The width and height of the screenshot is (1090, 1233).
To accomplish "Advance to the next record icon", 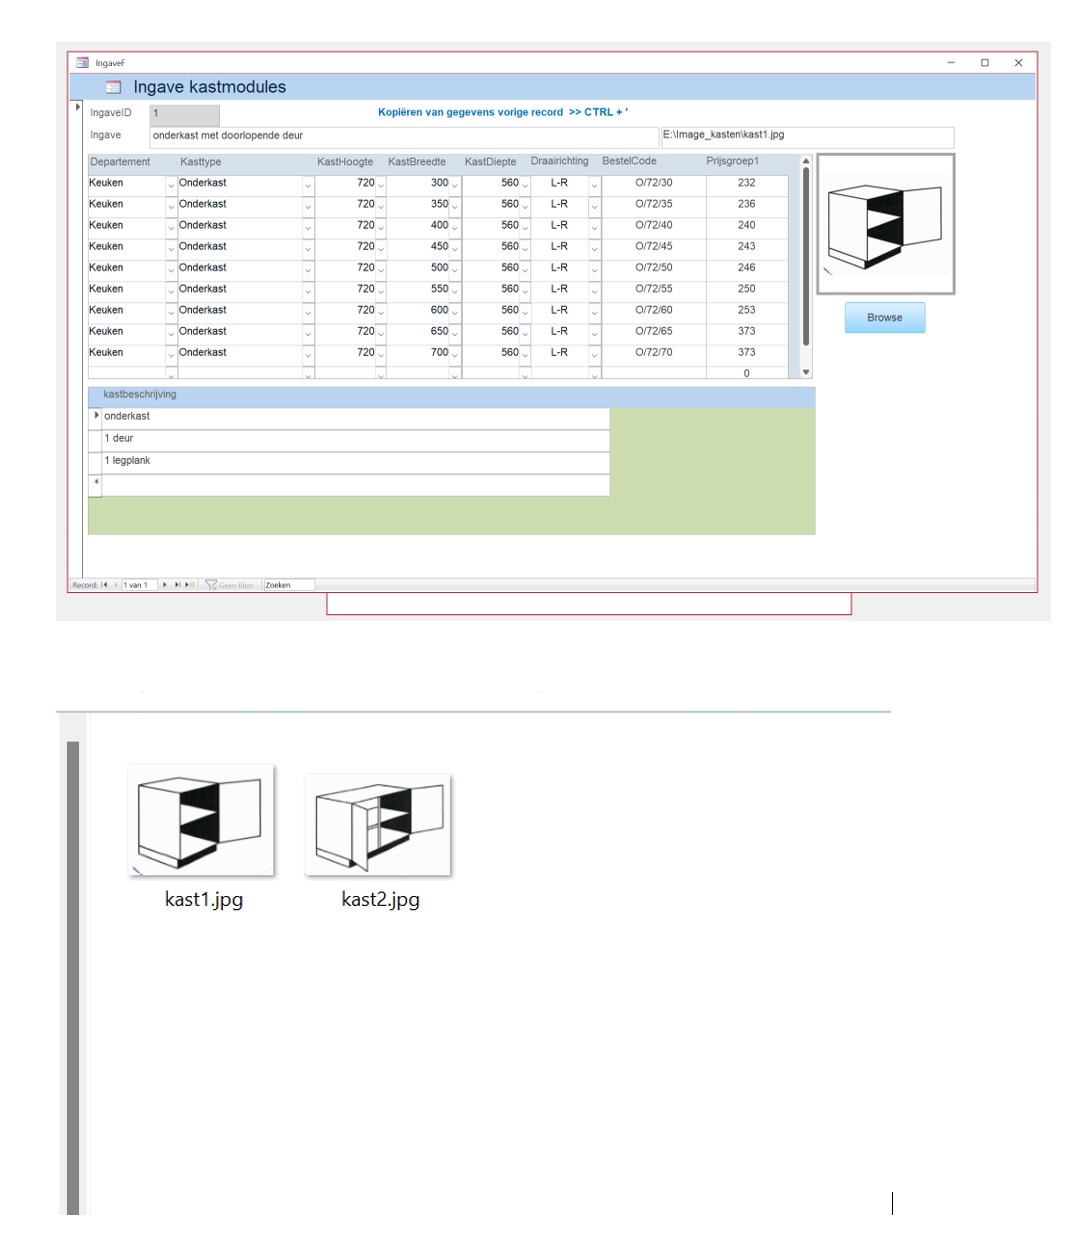I will coord(164,585).
